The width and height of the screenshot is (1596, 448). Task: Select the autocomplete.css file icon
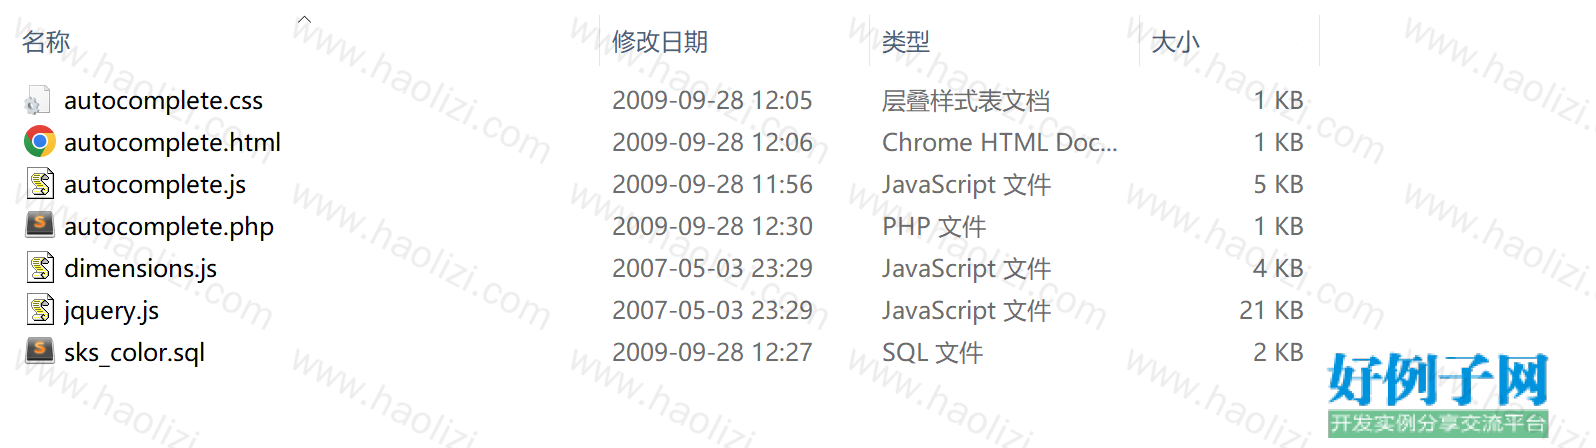pos(39,100)
